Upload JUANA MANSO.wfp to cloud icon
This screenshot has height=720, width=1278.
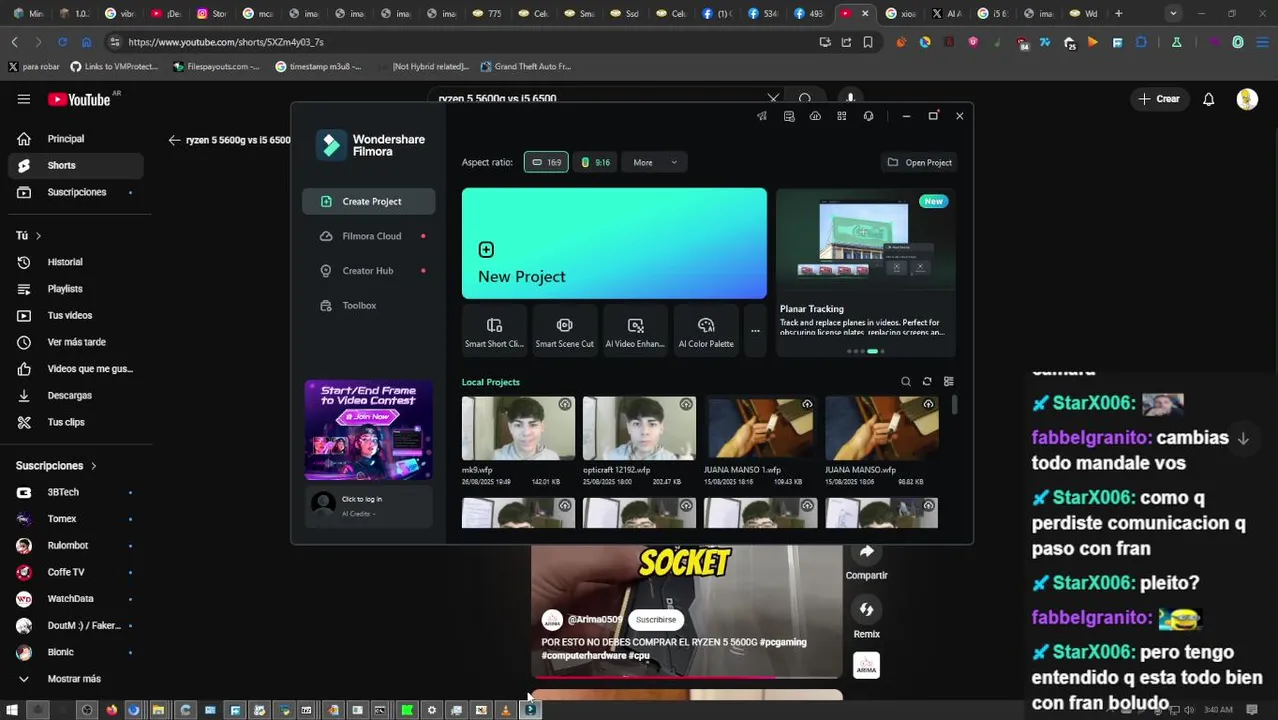928,405
